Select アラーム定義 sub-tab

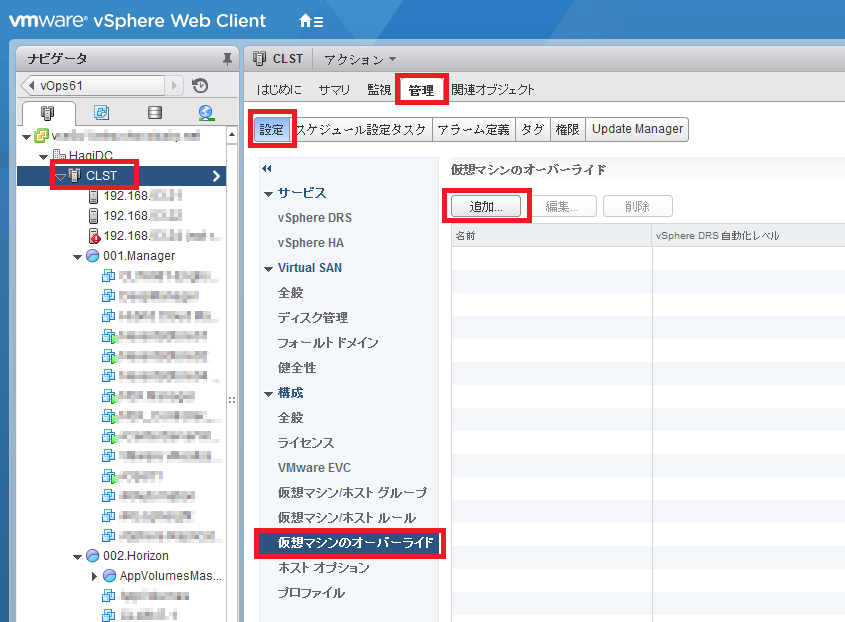coord(474,129)
